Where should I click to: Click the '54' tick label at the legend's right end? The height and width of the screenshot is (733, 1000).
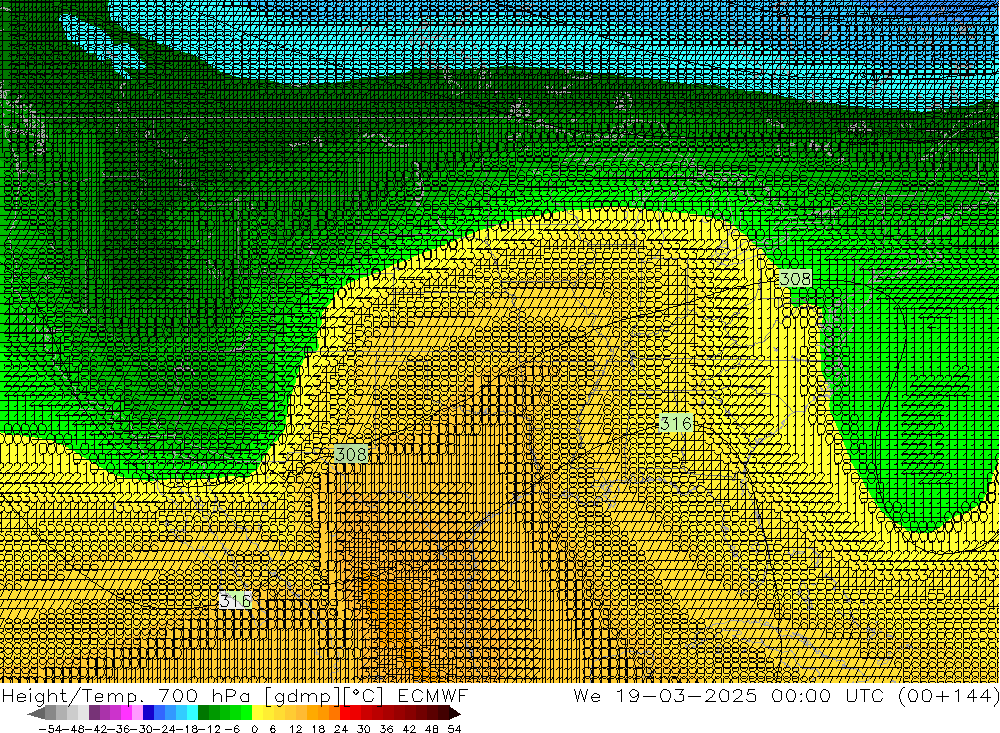pos(454,729)
